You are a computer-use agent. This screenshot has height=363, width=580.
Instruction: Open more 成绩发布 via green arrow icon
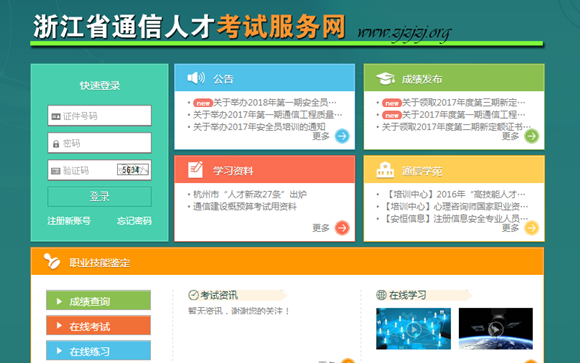pos(532,136)
